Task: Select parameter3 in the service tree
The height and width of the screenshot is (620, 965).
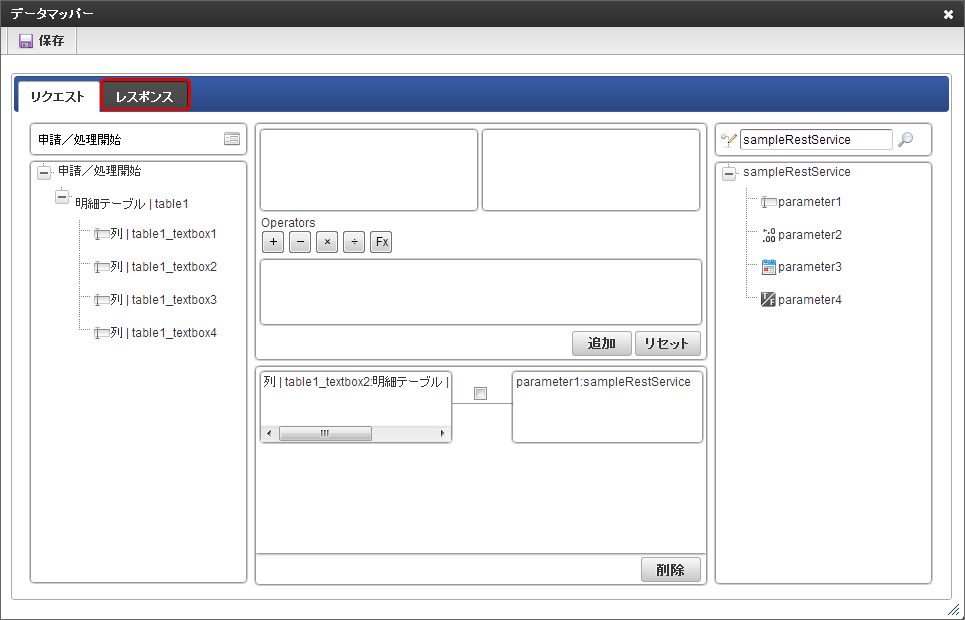Action: (801, 267)
